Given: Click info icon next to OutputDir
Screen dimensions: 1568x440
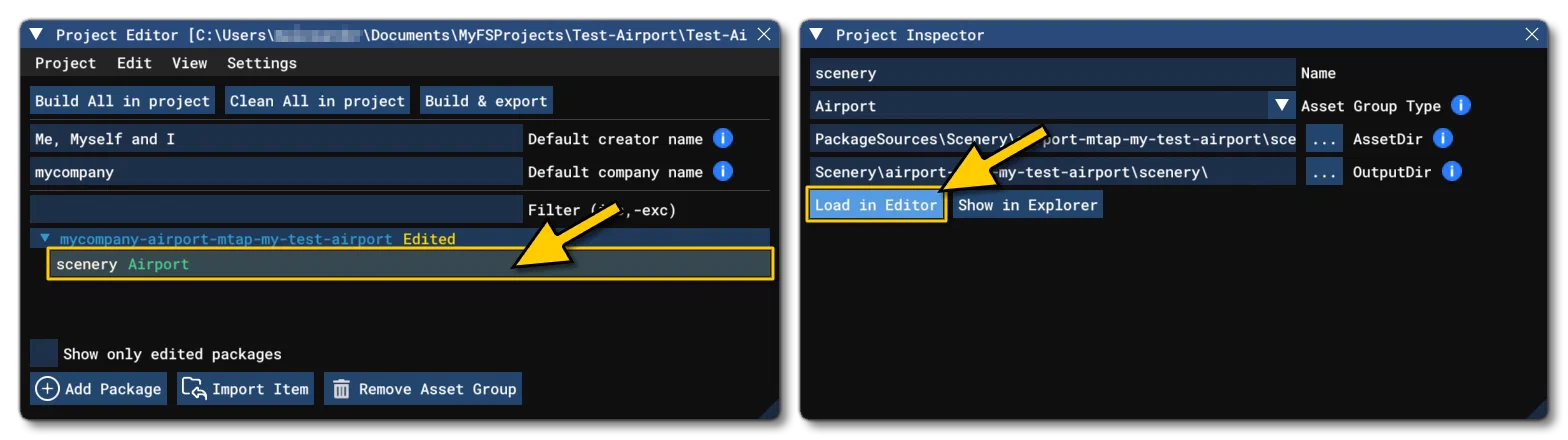Looking at the screenshot, I should tap(1452, 172).
